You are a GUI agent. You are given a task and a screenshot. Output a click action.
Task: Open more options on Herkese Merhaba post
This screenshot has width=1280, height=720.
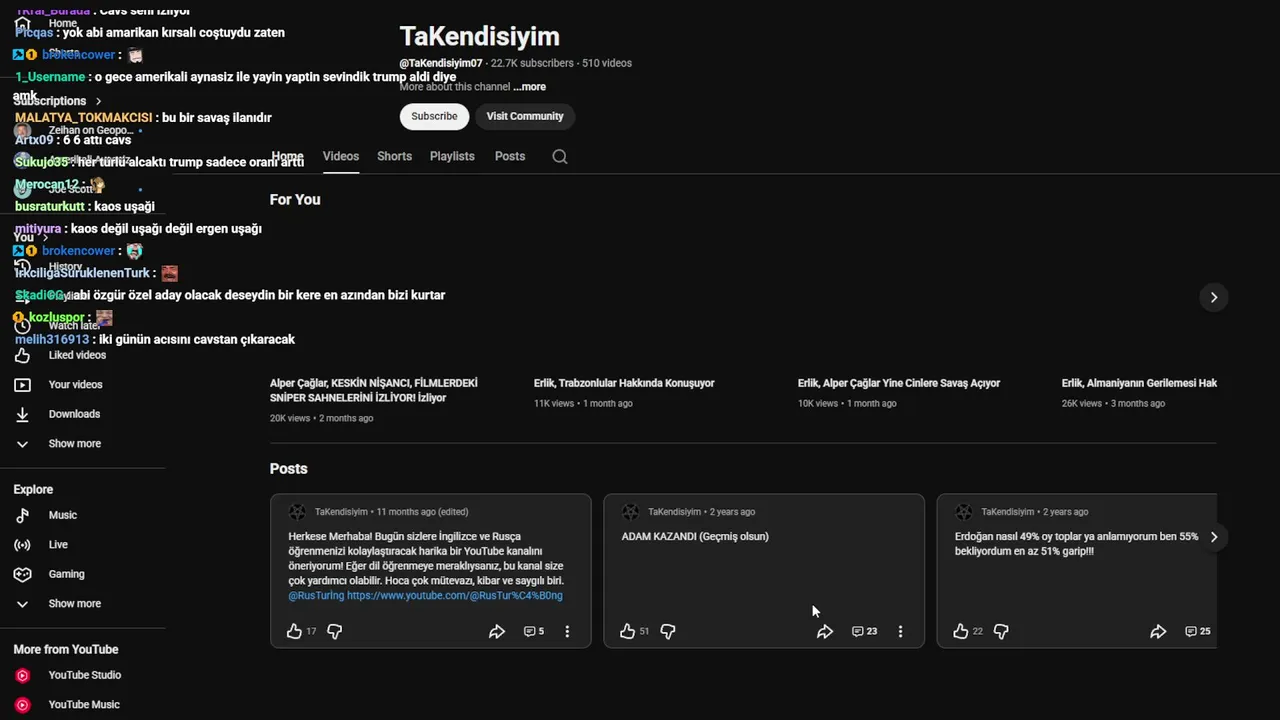click(x=567, y=631)
